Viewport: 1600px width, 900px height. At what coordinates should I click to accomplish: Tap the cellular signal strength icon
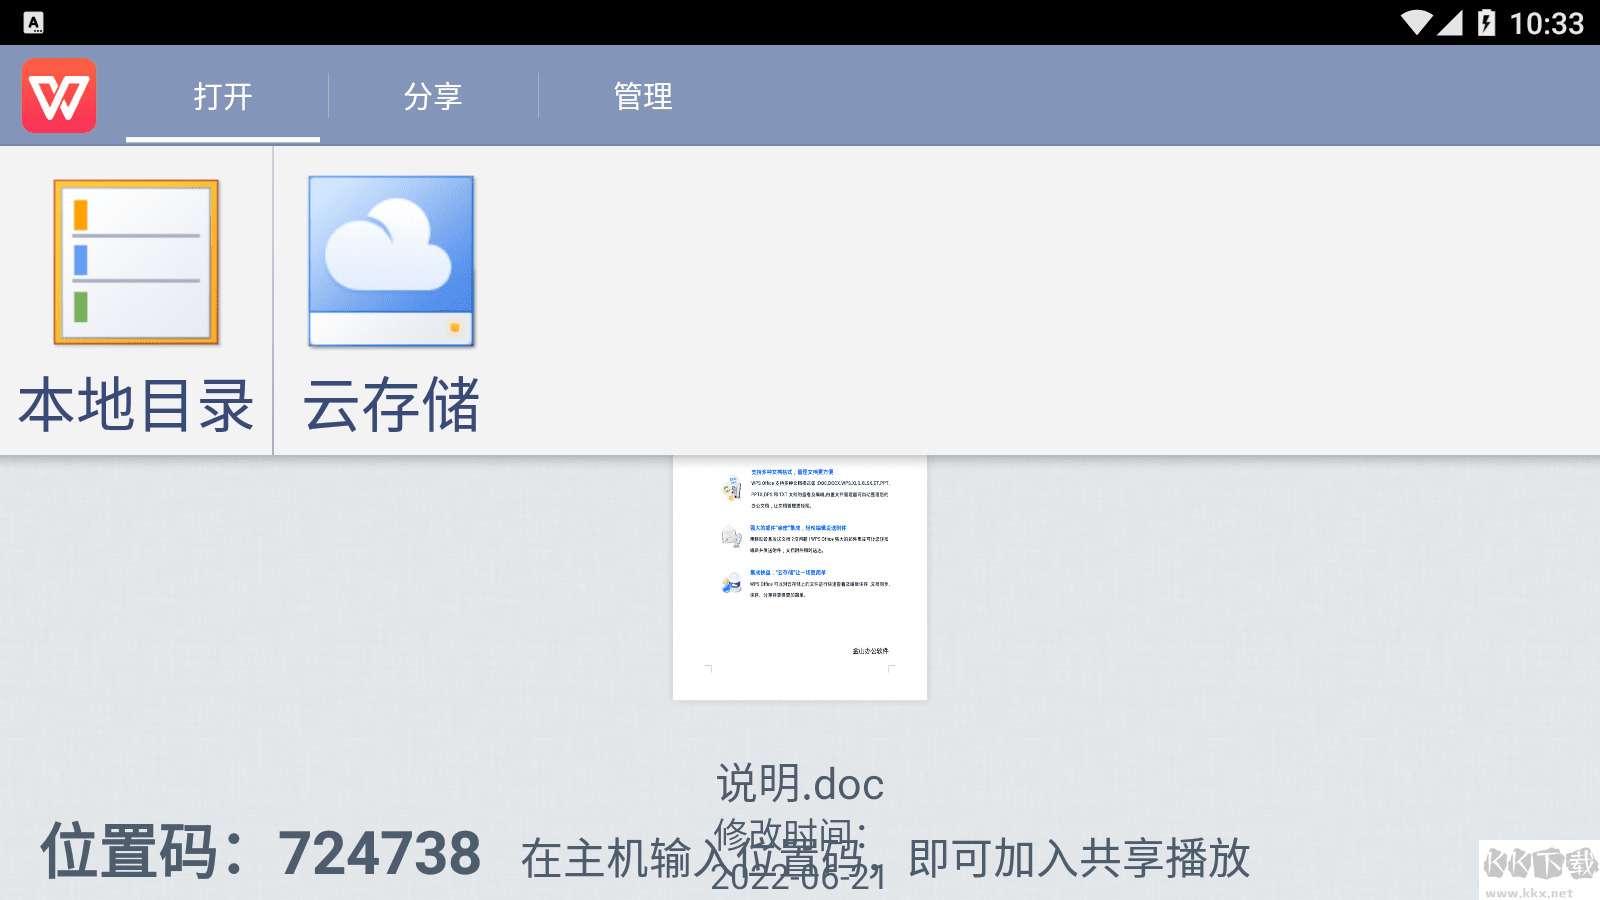tap(1451, 22)
